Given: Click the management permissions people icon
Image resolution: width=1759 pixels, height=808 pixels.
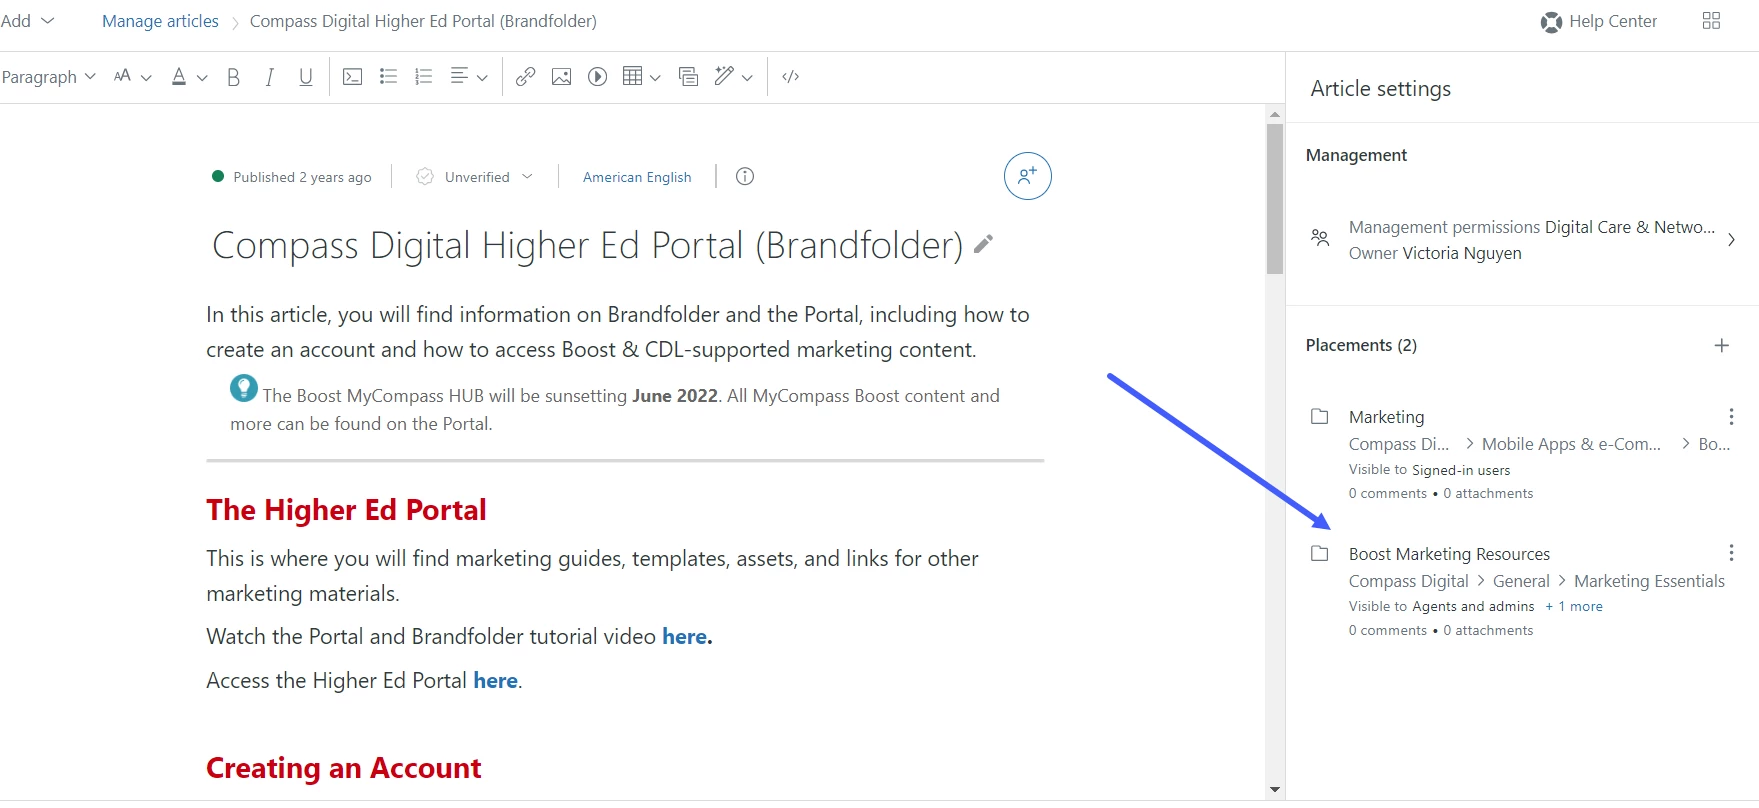Looking at the screenshot, I should [1320, 238].
